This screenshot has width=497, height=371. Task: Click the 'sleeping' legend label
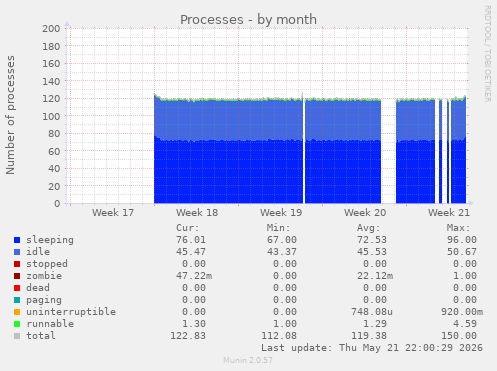point(50,240)
